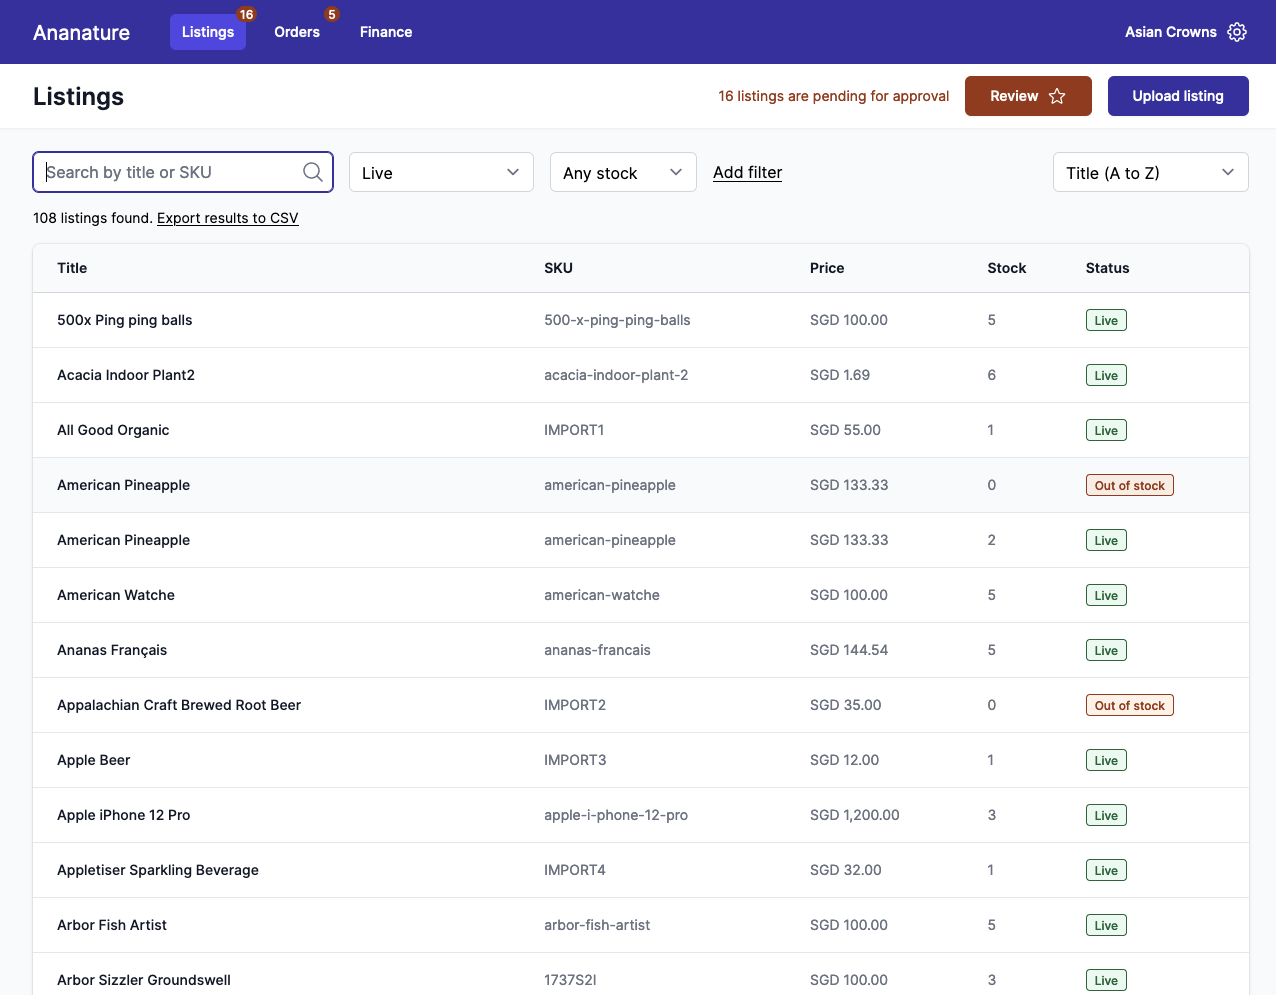Click the magnifier search icon
The height and width of the screenshot is (995, 1276).
pos(312,172)
